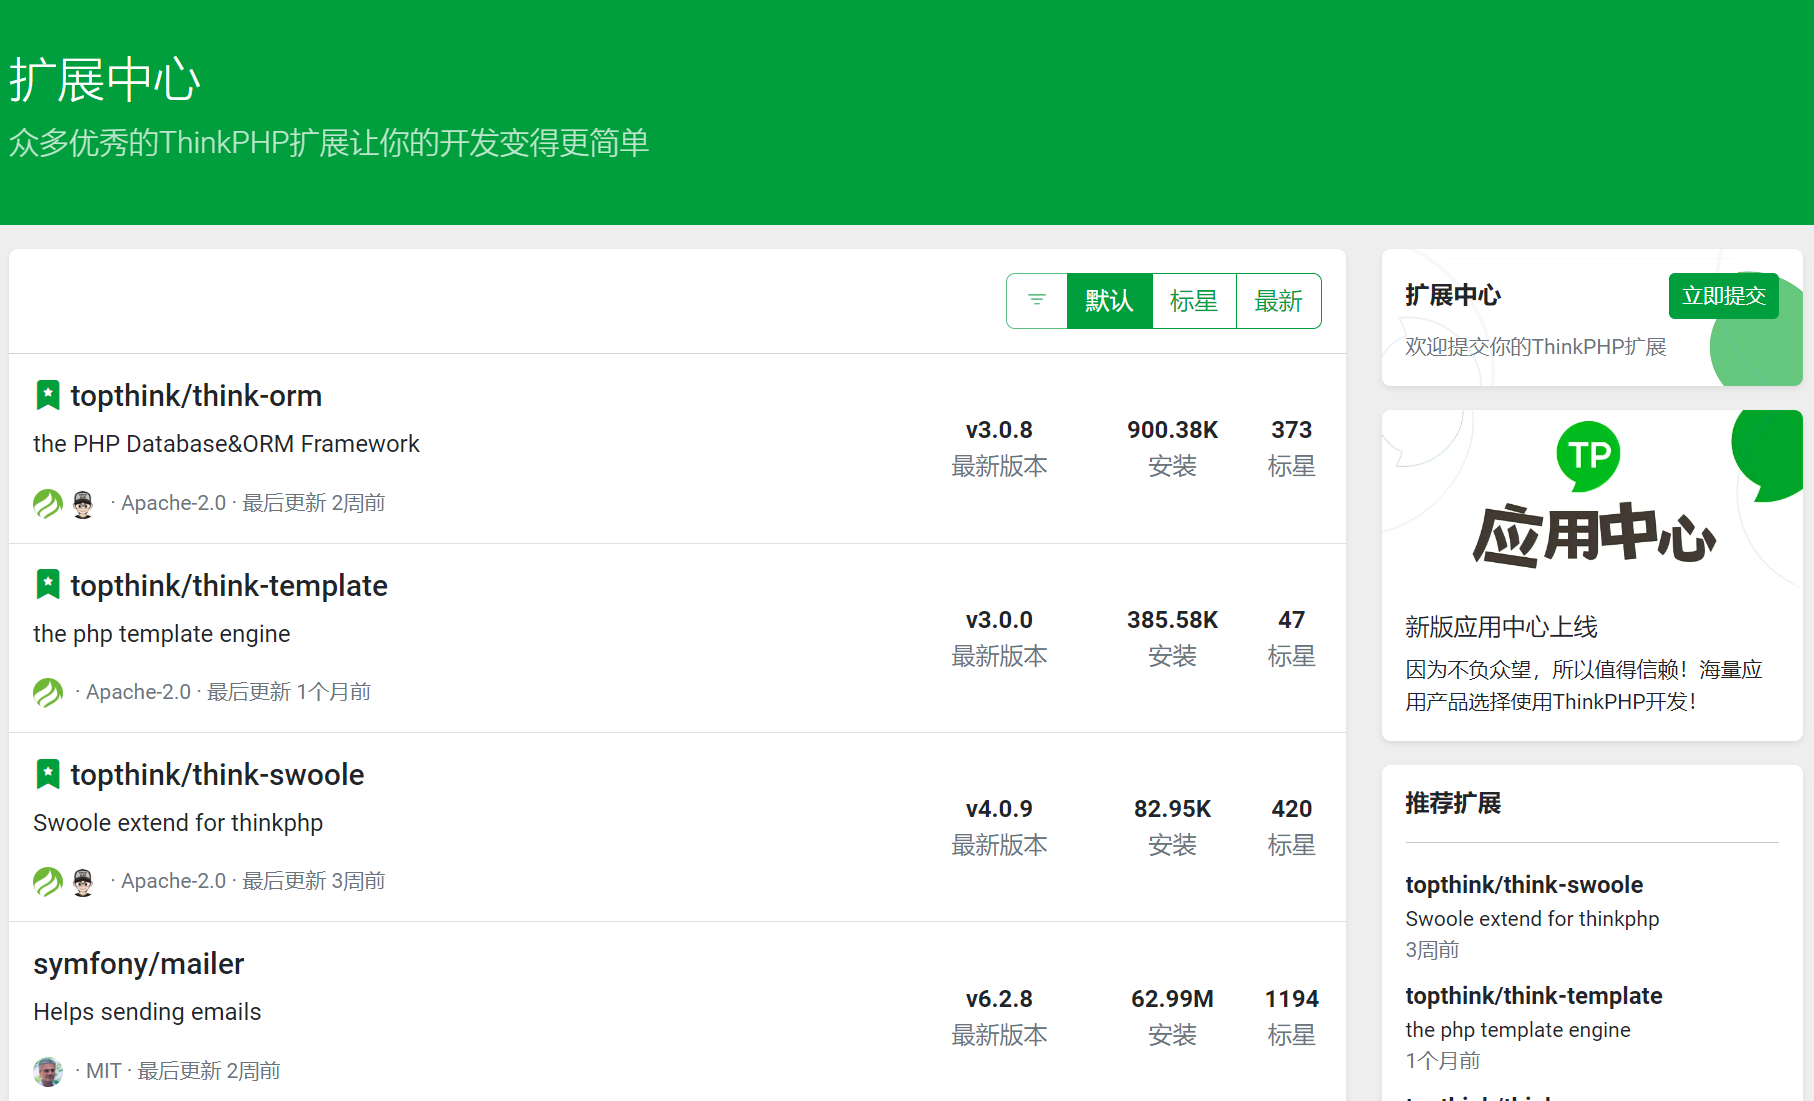Click 62.99M install count
The image size is (1814, 1101).
coord(1172,999)
